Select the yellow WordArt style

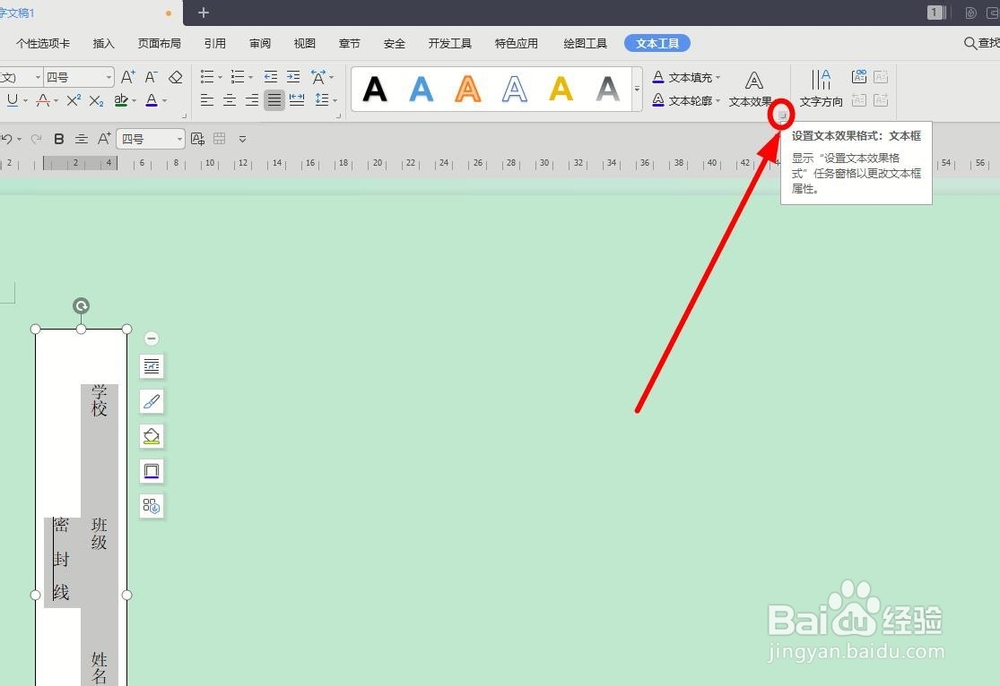pos(561,89)
